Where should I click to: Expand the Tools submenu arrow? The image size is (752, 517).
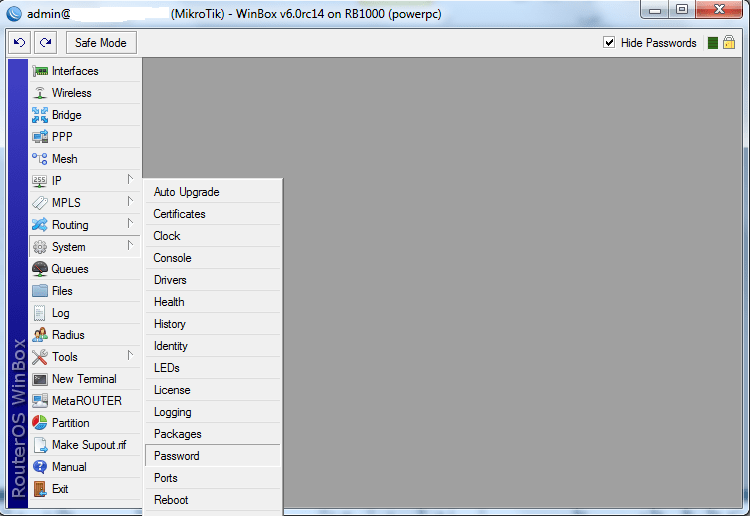tap(130, 355)
